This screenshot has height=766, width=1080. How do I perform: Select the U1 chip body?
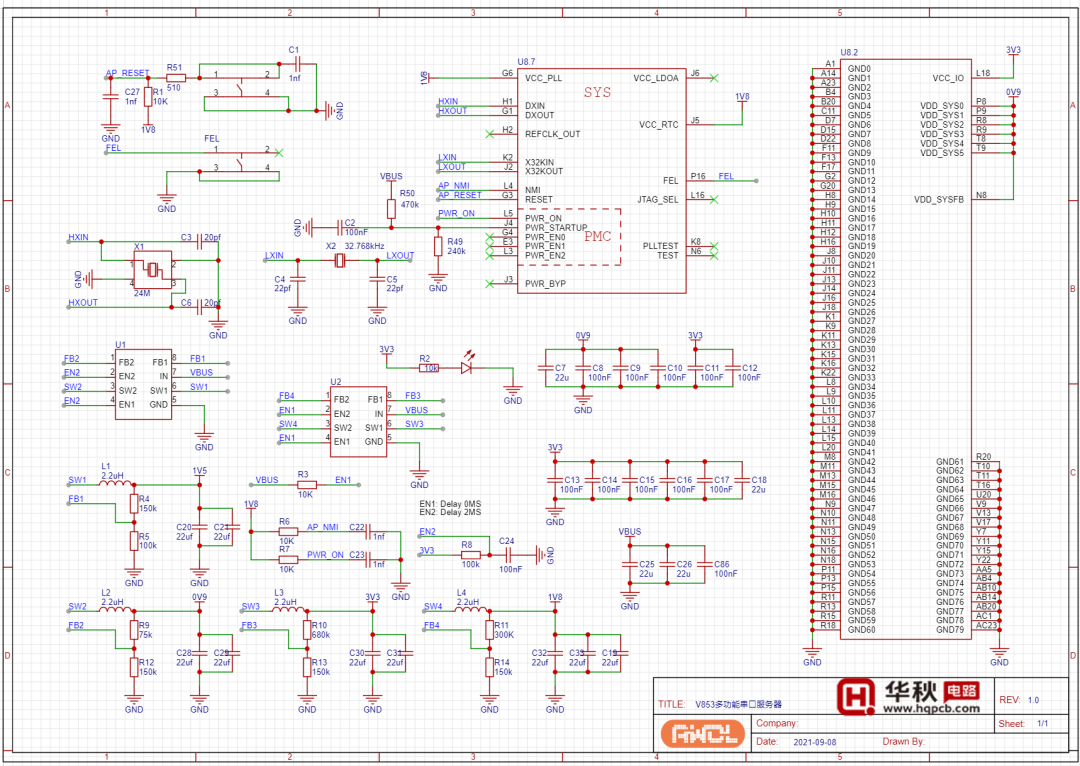[x=143, y=383]
